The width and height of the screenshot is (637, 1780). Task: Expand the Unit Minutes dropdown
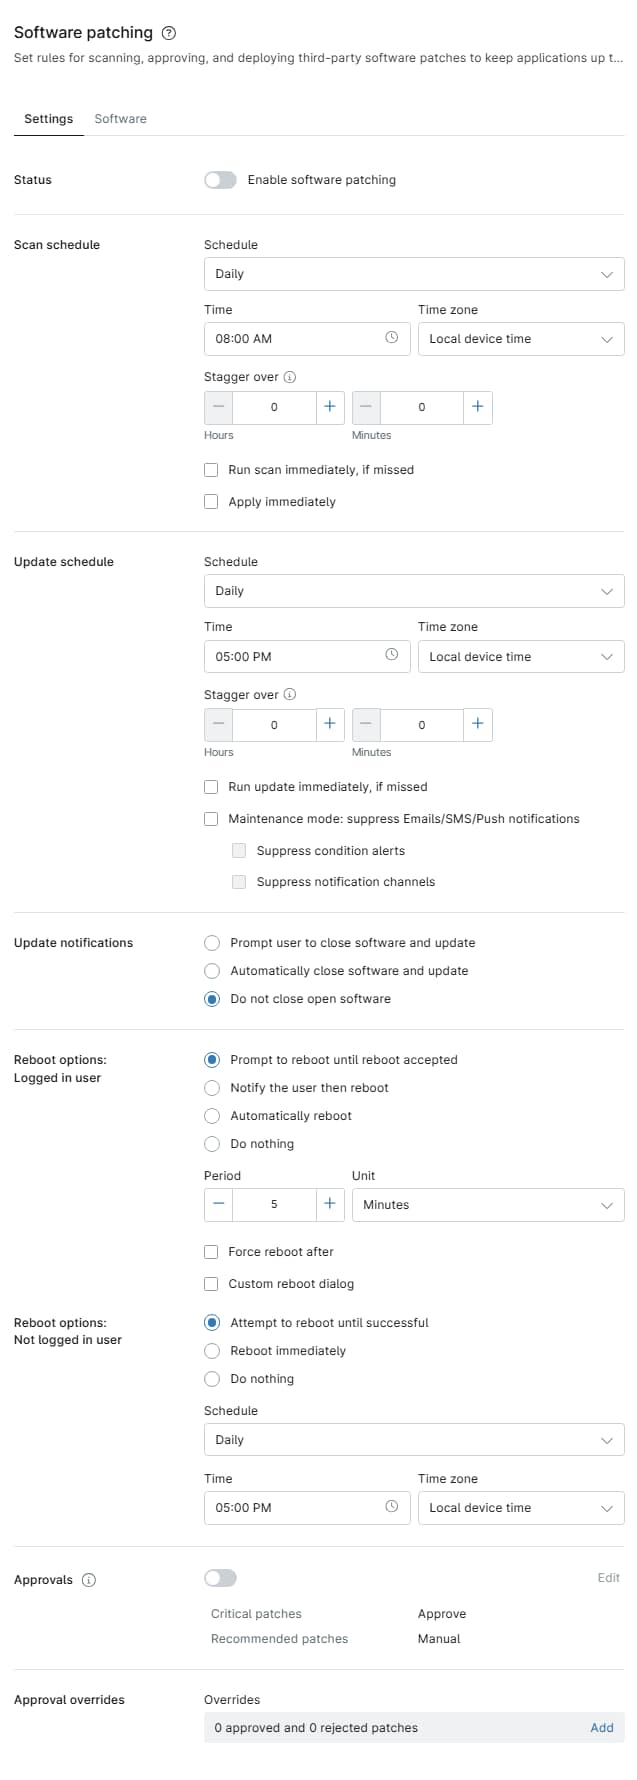488,1205
